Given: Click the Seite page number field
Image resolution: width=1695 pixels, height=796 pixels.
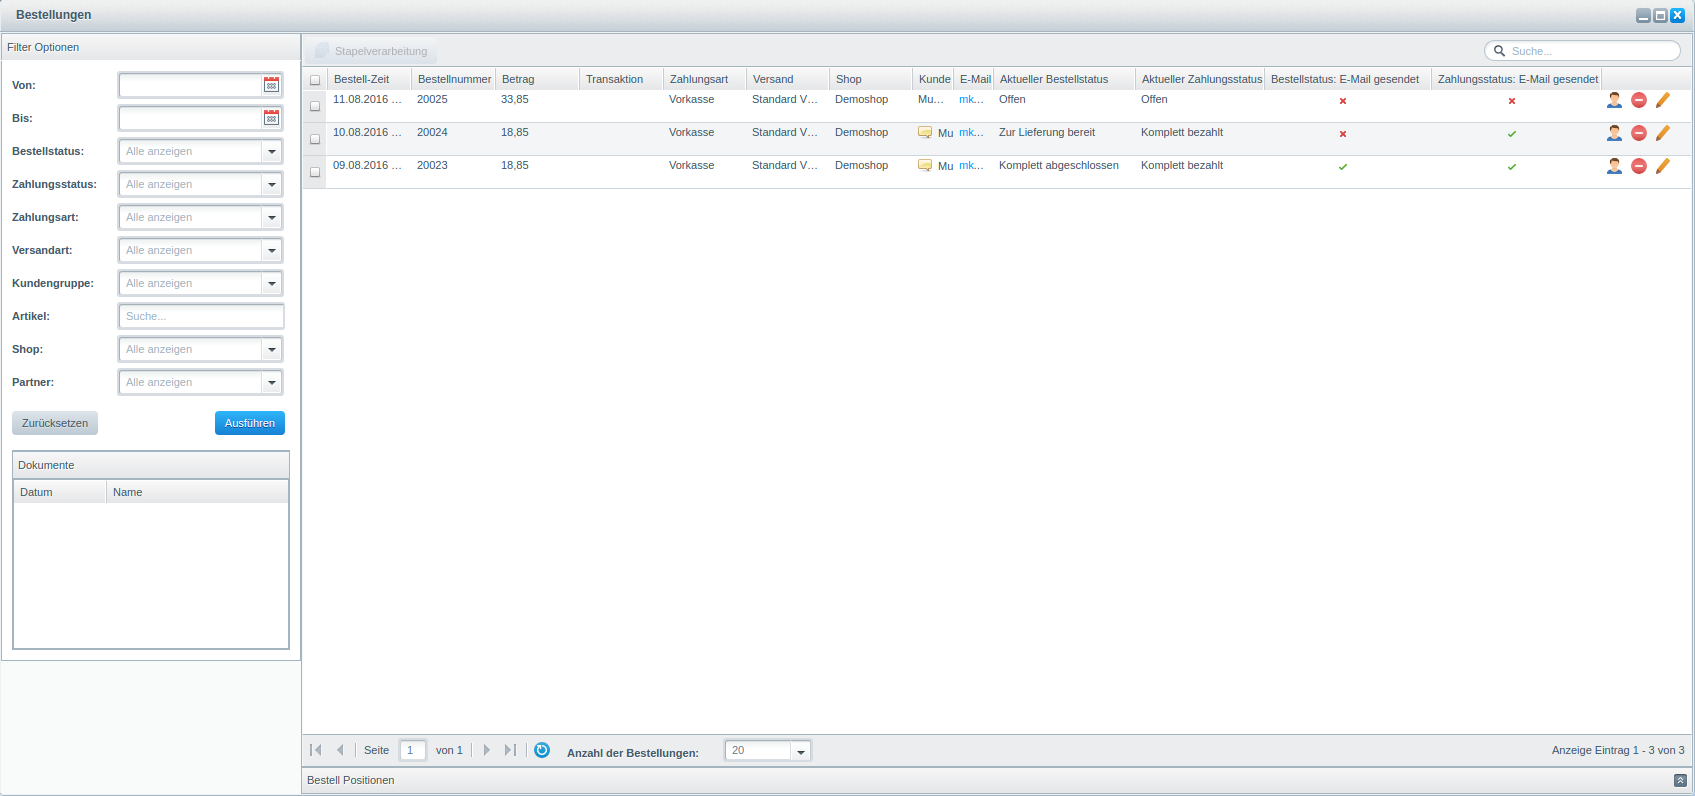Looking at the screenshot, I should point(413,750).
